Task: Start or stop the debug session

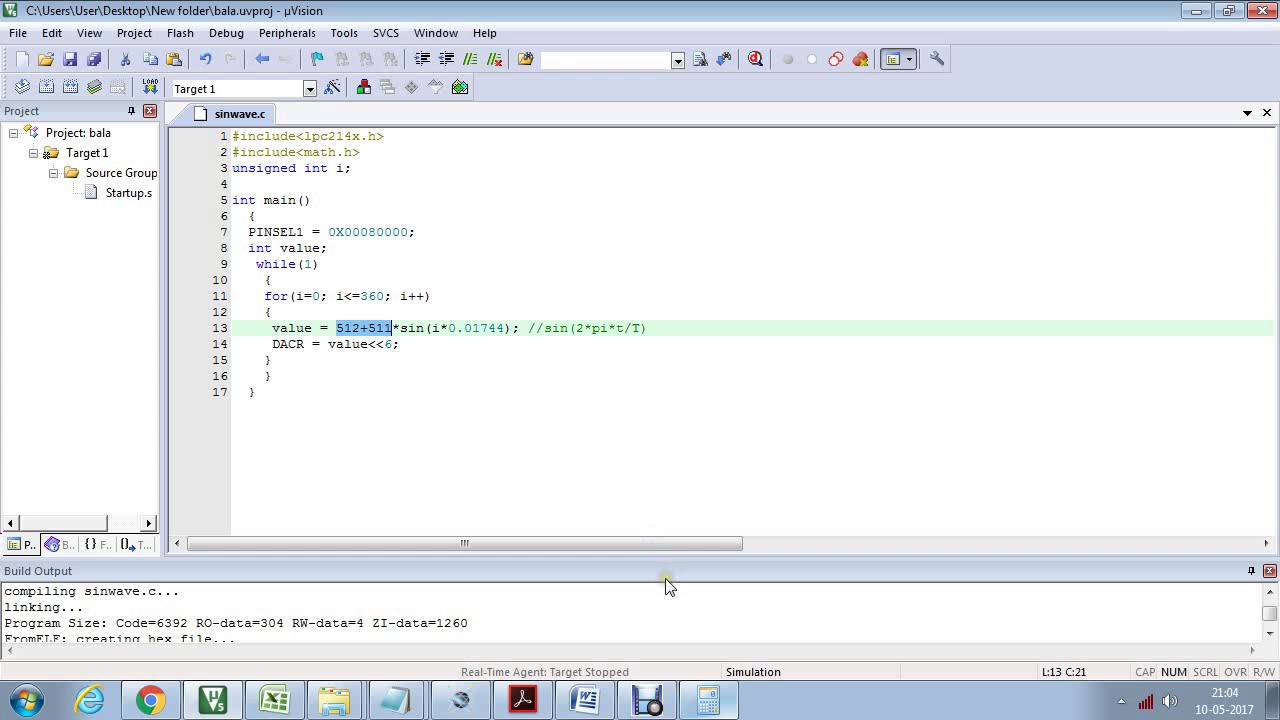Action: [x=756, y=59]
